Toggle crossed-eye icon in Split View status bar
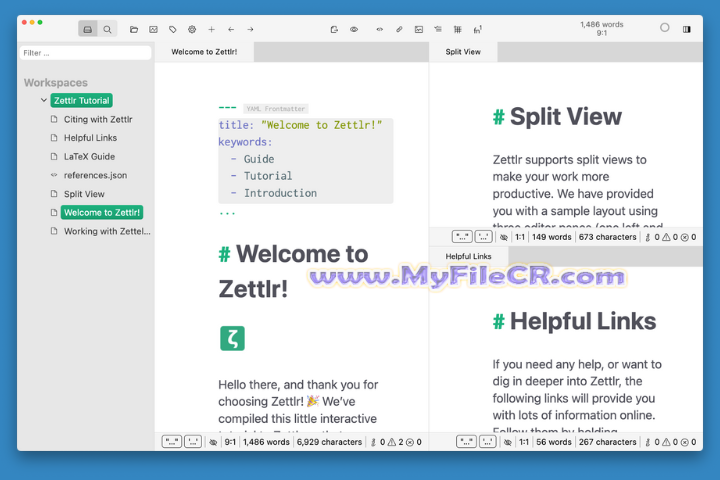The image size is (720, 480). pos(504,237)
